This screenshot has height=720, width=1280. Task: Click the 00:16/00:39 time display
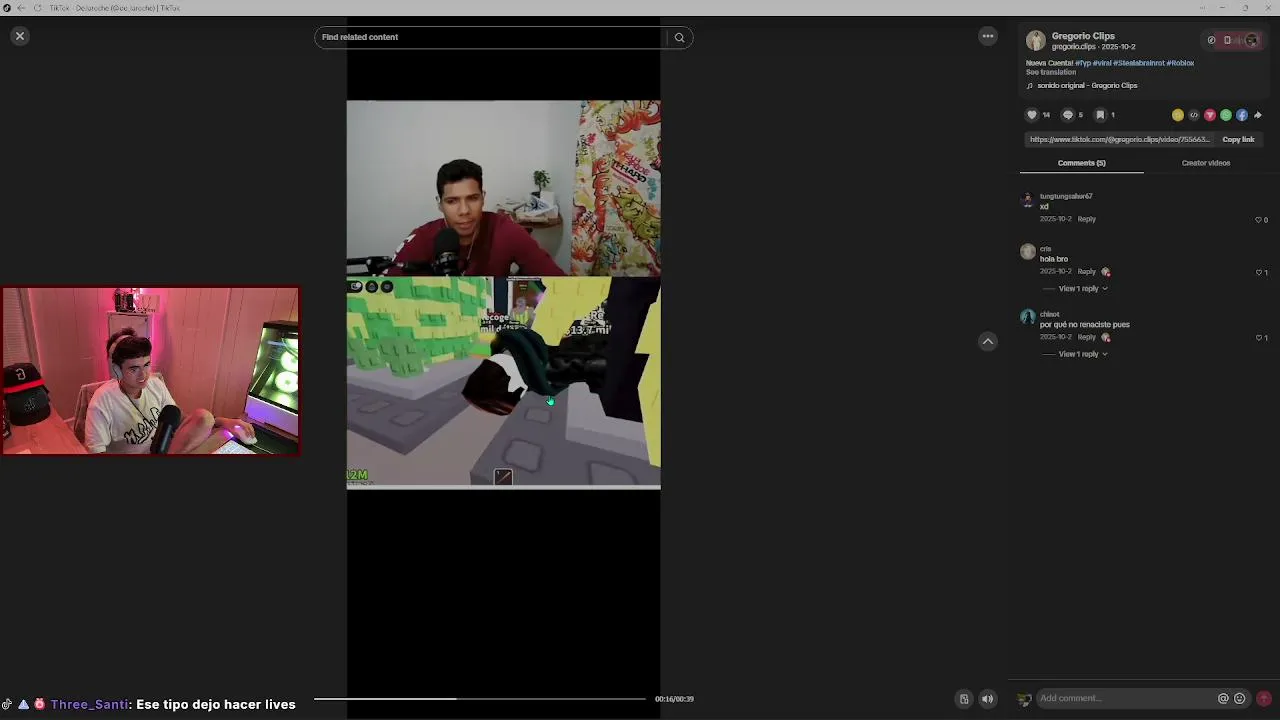674,699
